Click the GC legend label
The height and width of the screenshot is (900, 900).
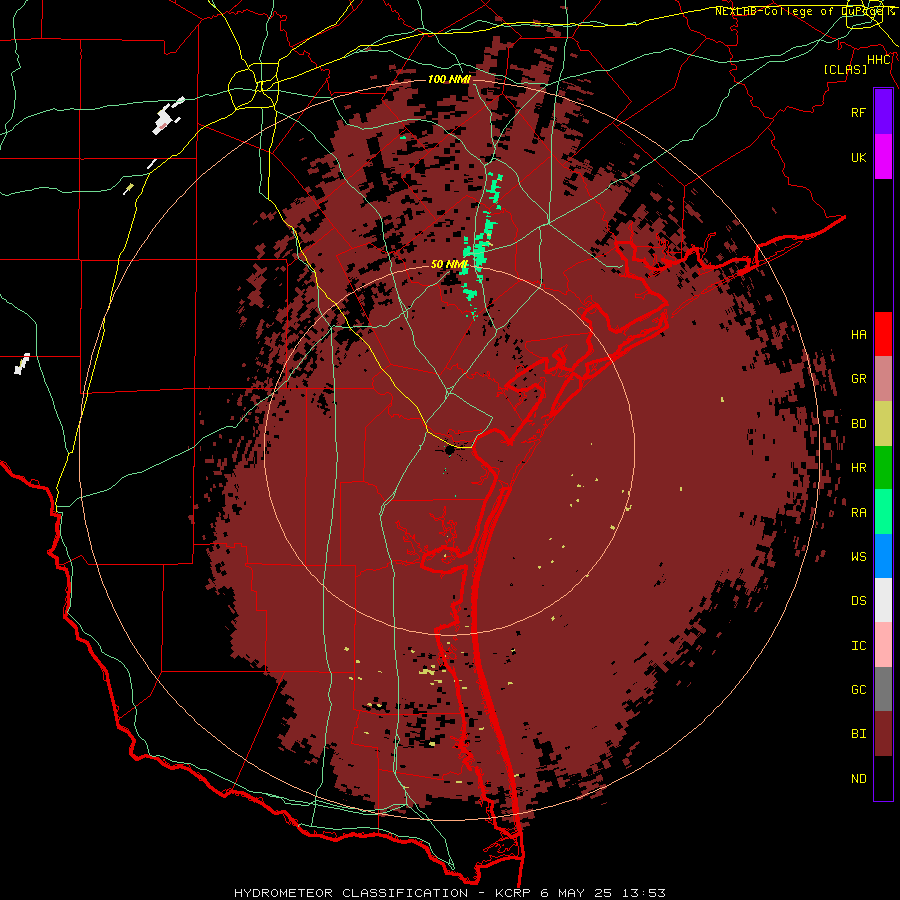click(x=859, y=690)
